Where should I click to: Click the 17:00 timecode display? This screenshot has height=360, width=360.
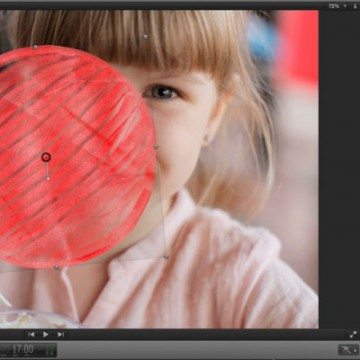tap(23, 350)
